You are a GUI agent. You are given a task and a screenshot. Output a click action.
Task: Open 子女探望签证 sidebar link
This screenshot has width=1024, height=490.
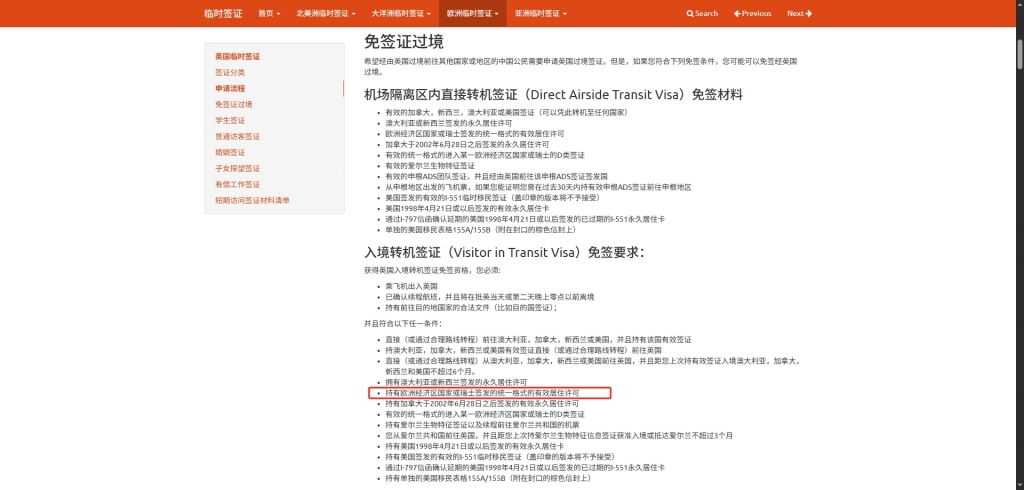(237, 169)
